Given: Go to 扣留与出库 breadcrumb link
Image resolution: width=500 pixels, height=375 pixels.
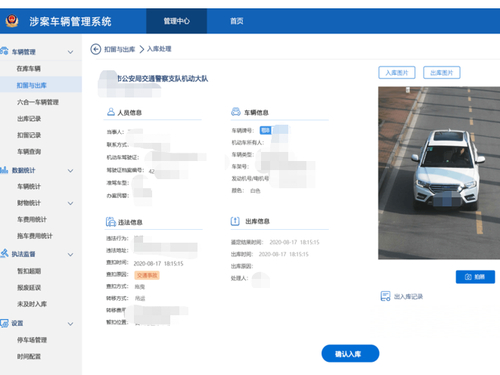Looking at the screenshot, I should [x=120, y=49].
